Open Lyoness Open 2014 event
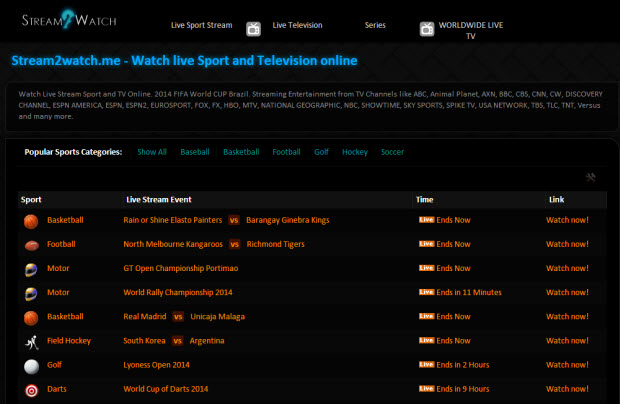 pyautogui.click(x=156, y=365)
